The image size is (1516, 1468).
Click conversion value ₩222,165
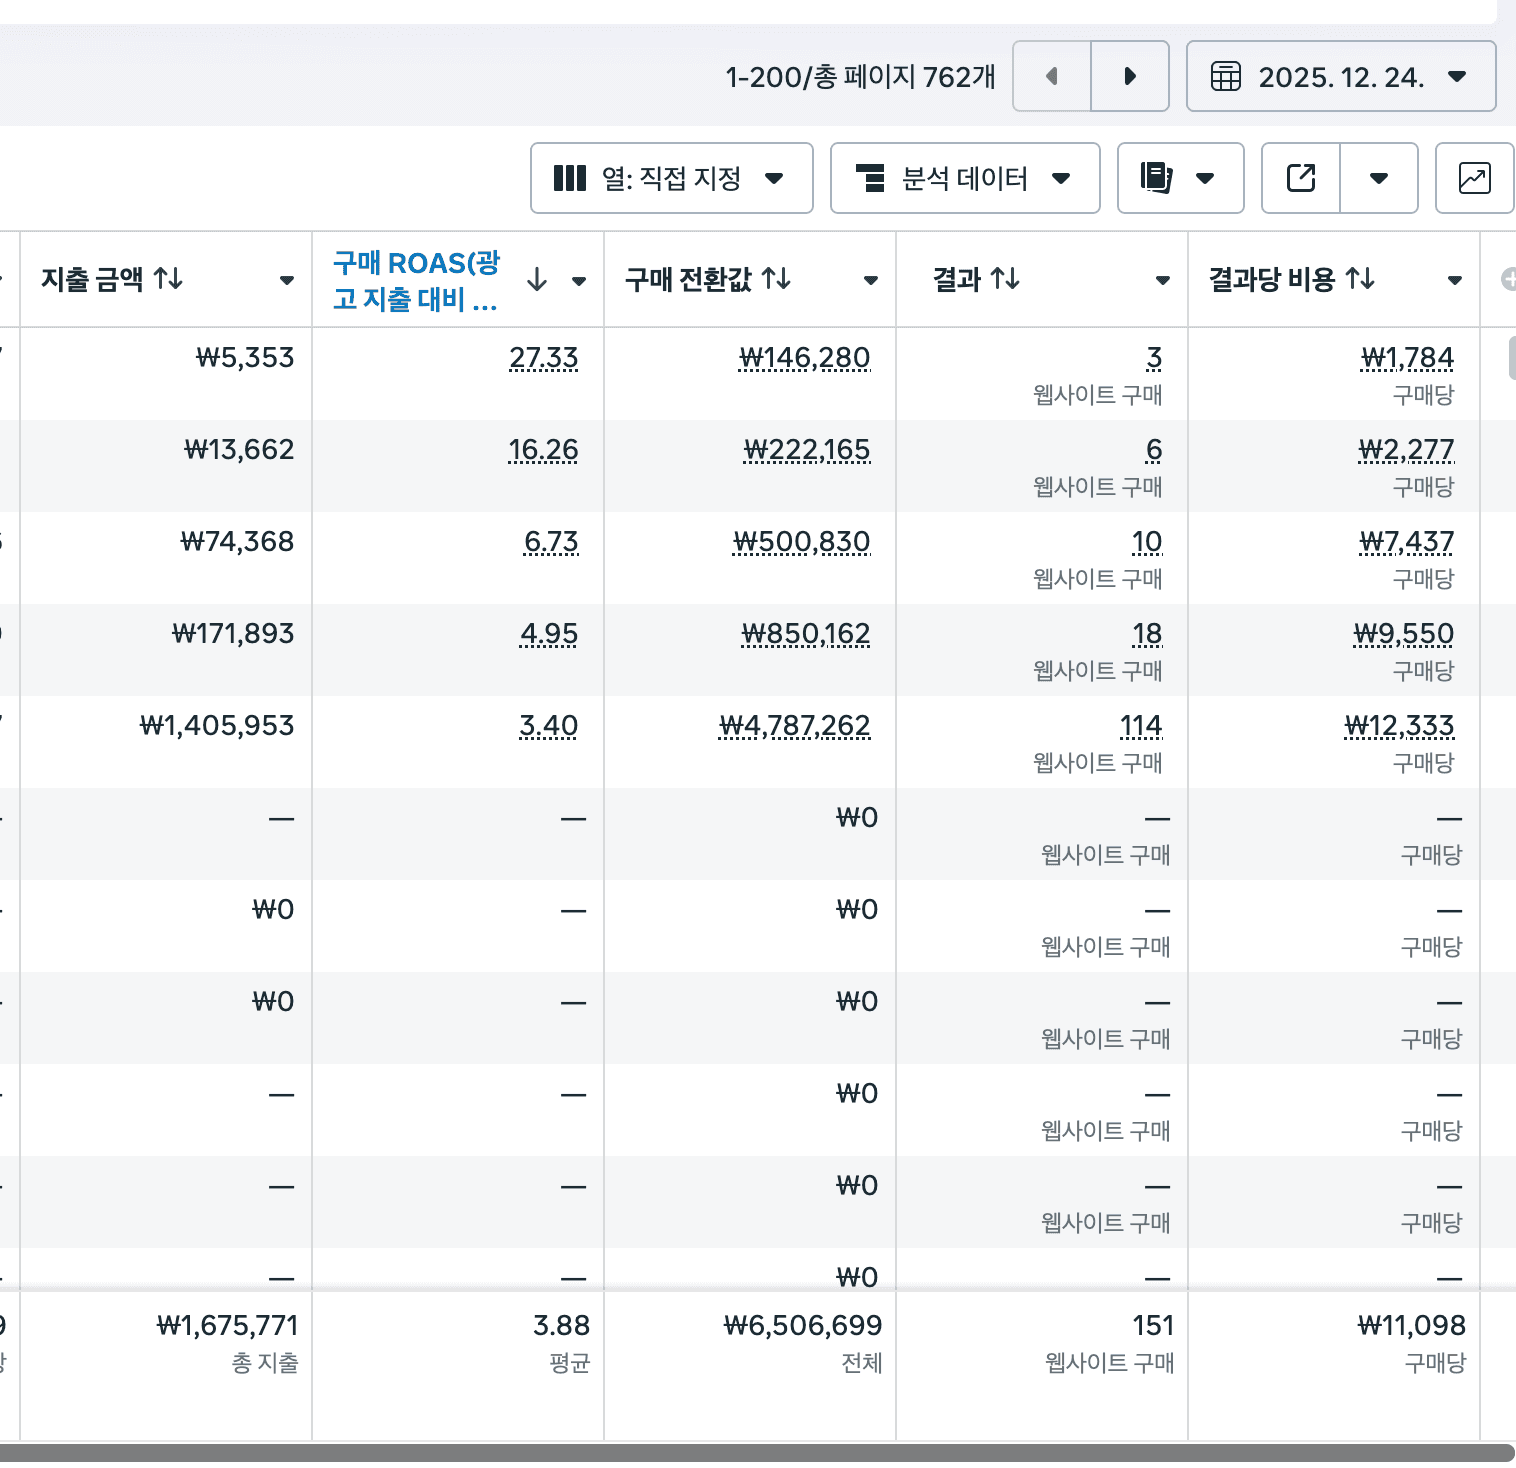pyautogui.click(x=807, y=450)
